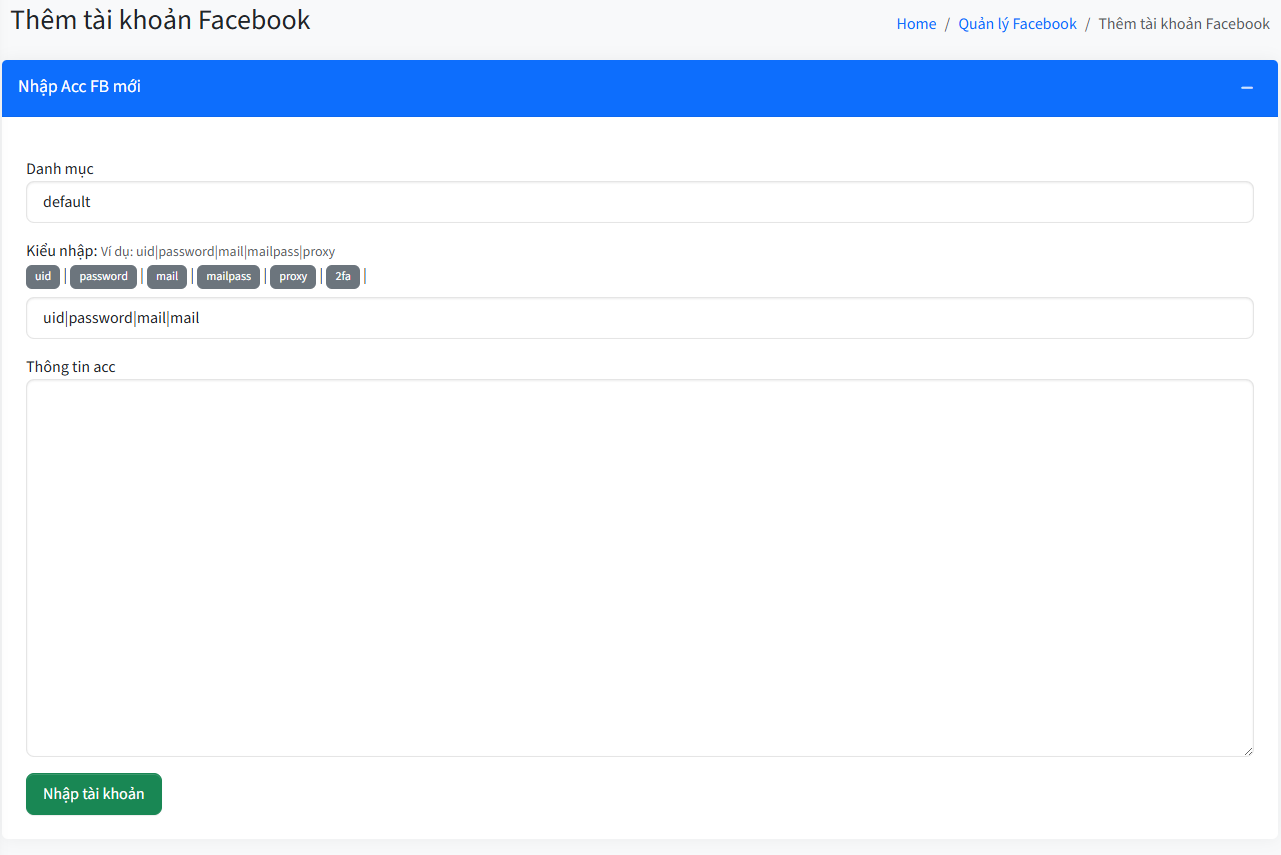Click the Ví dụ uid|password|mail|mailpass|proxy hint
Image resolution: width=1281 pixels, height=855 pixels.
click(218, 251)
